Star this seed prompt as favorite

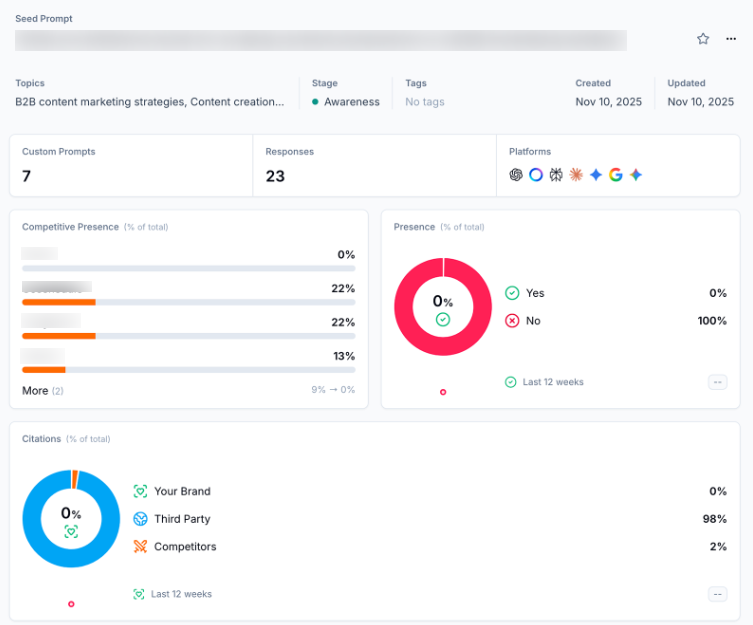703,39
